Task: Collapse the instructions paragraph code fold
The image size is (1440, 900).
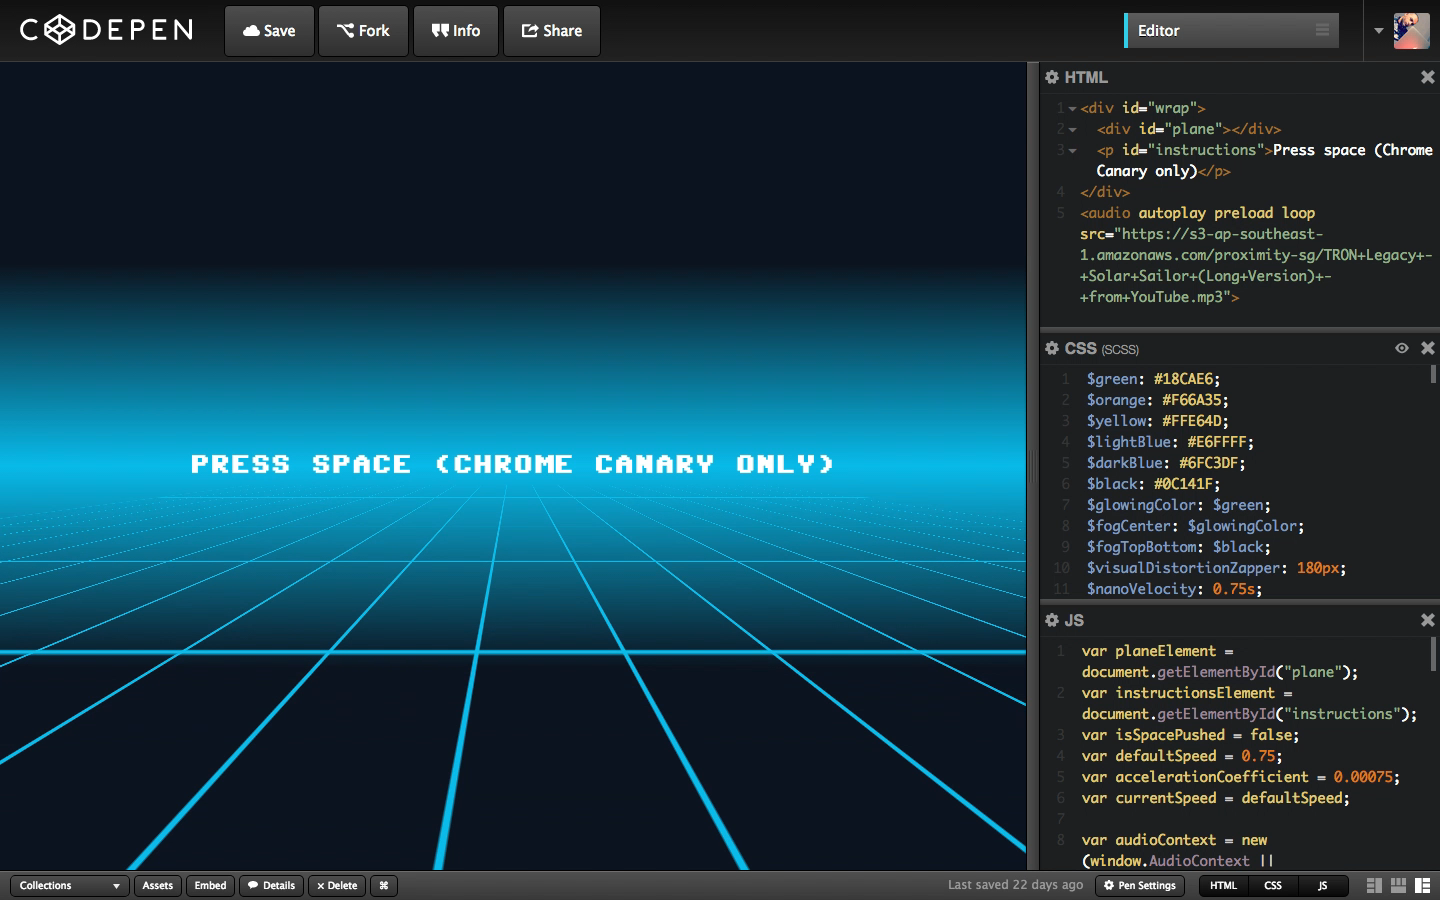Action: tap(1072, 150)
